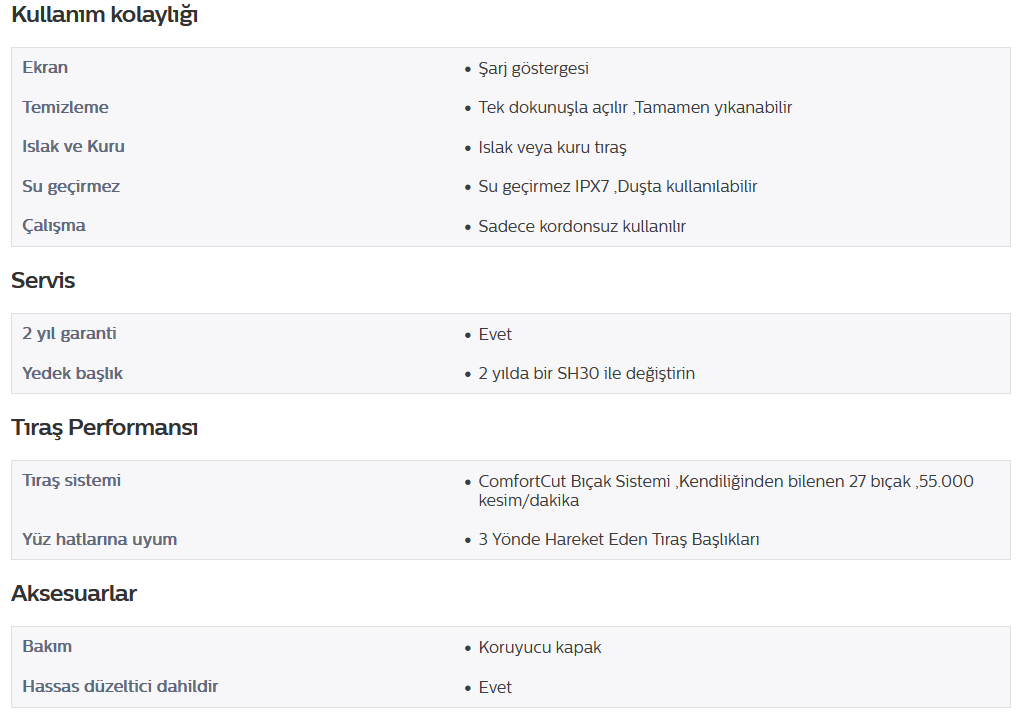This screenshot has width=1029, height=719.
Task: Click the ComfortCut Bıçak Sistemi description
Action: (x=726, y=491)
